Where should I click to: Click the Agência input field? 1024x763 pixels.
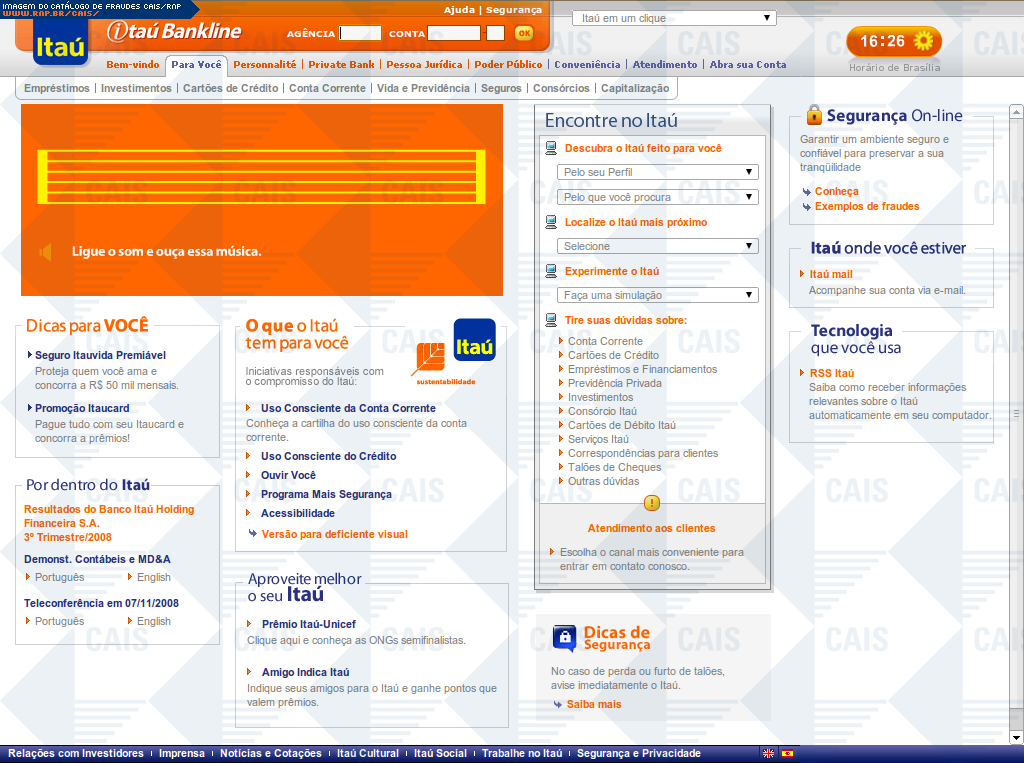[x=360, y=33]
